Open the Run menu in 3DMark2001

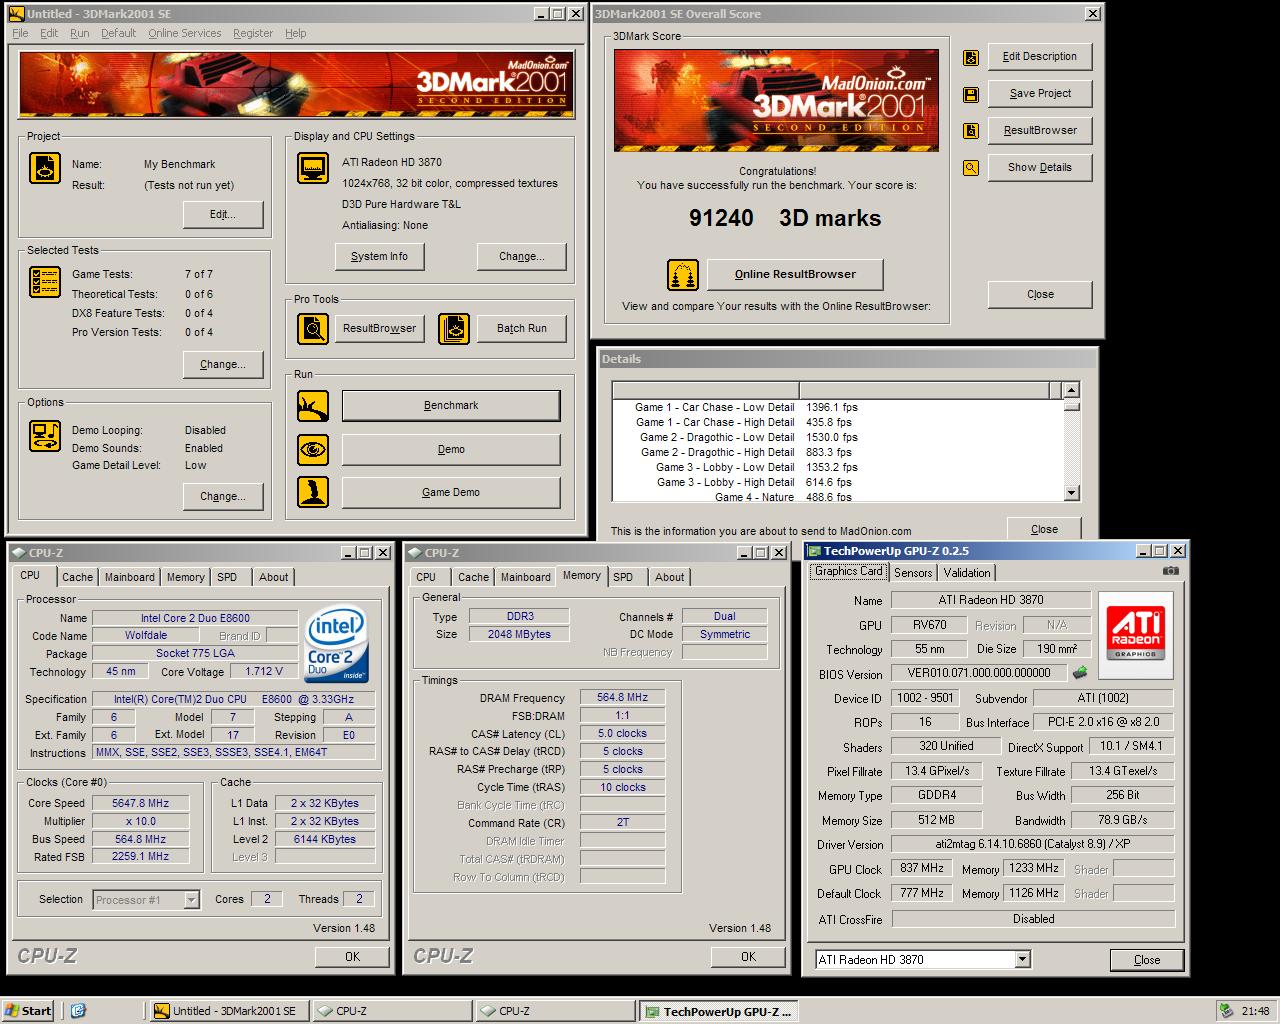79,33
